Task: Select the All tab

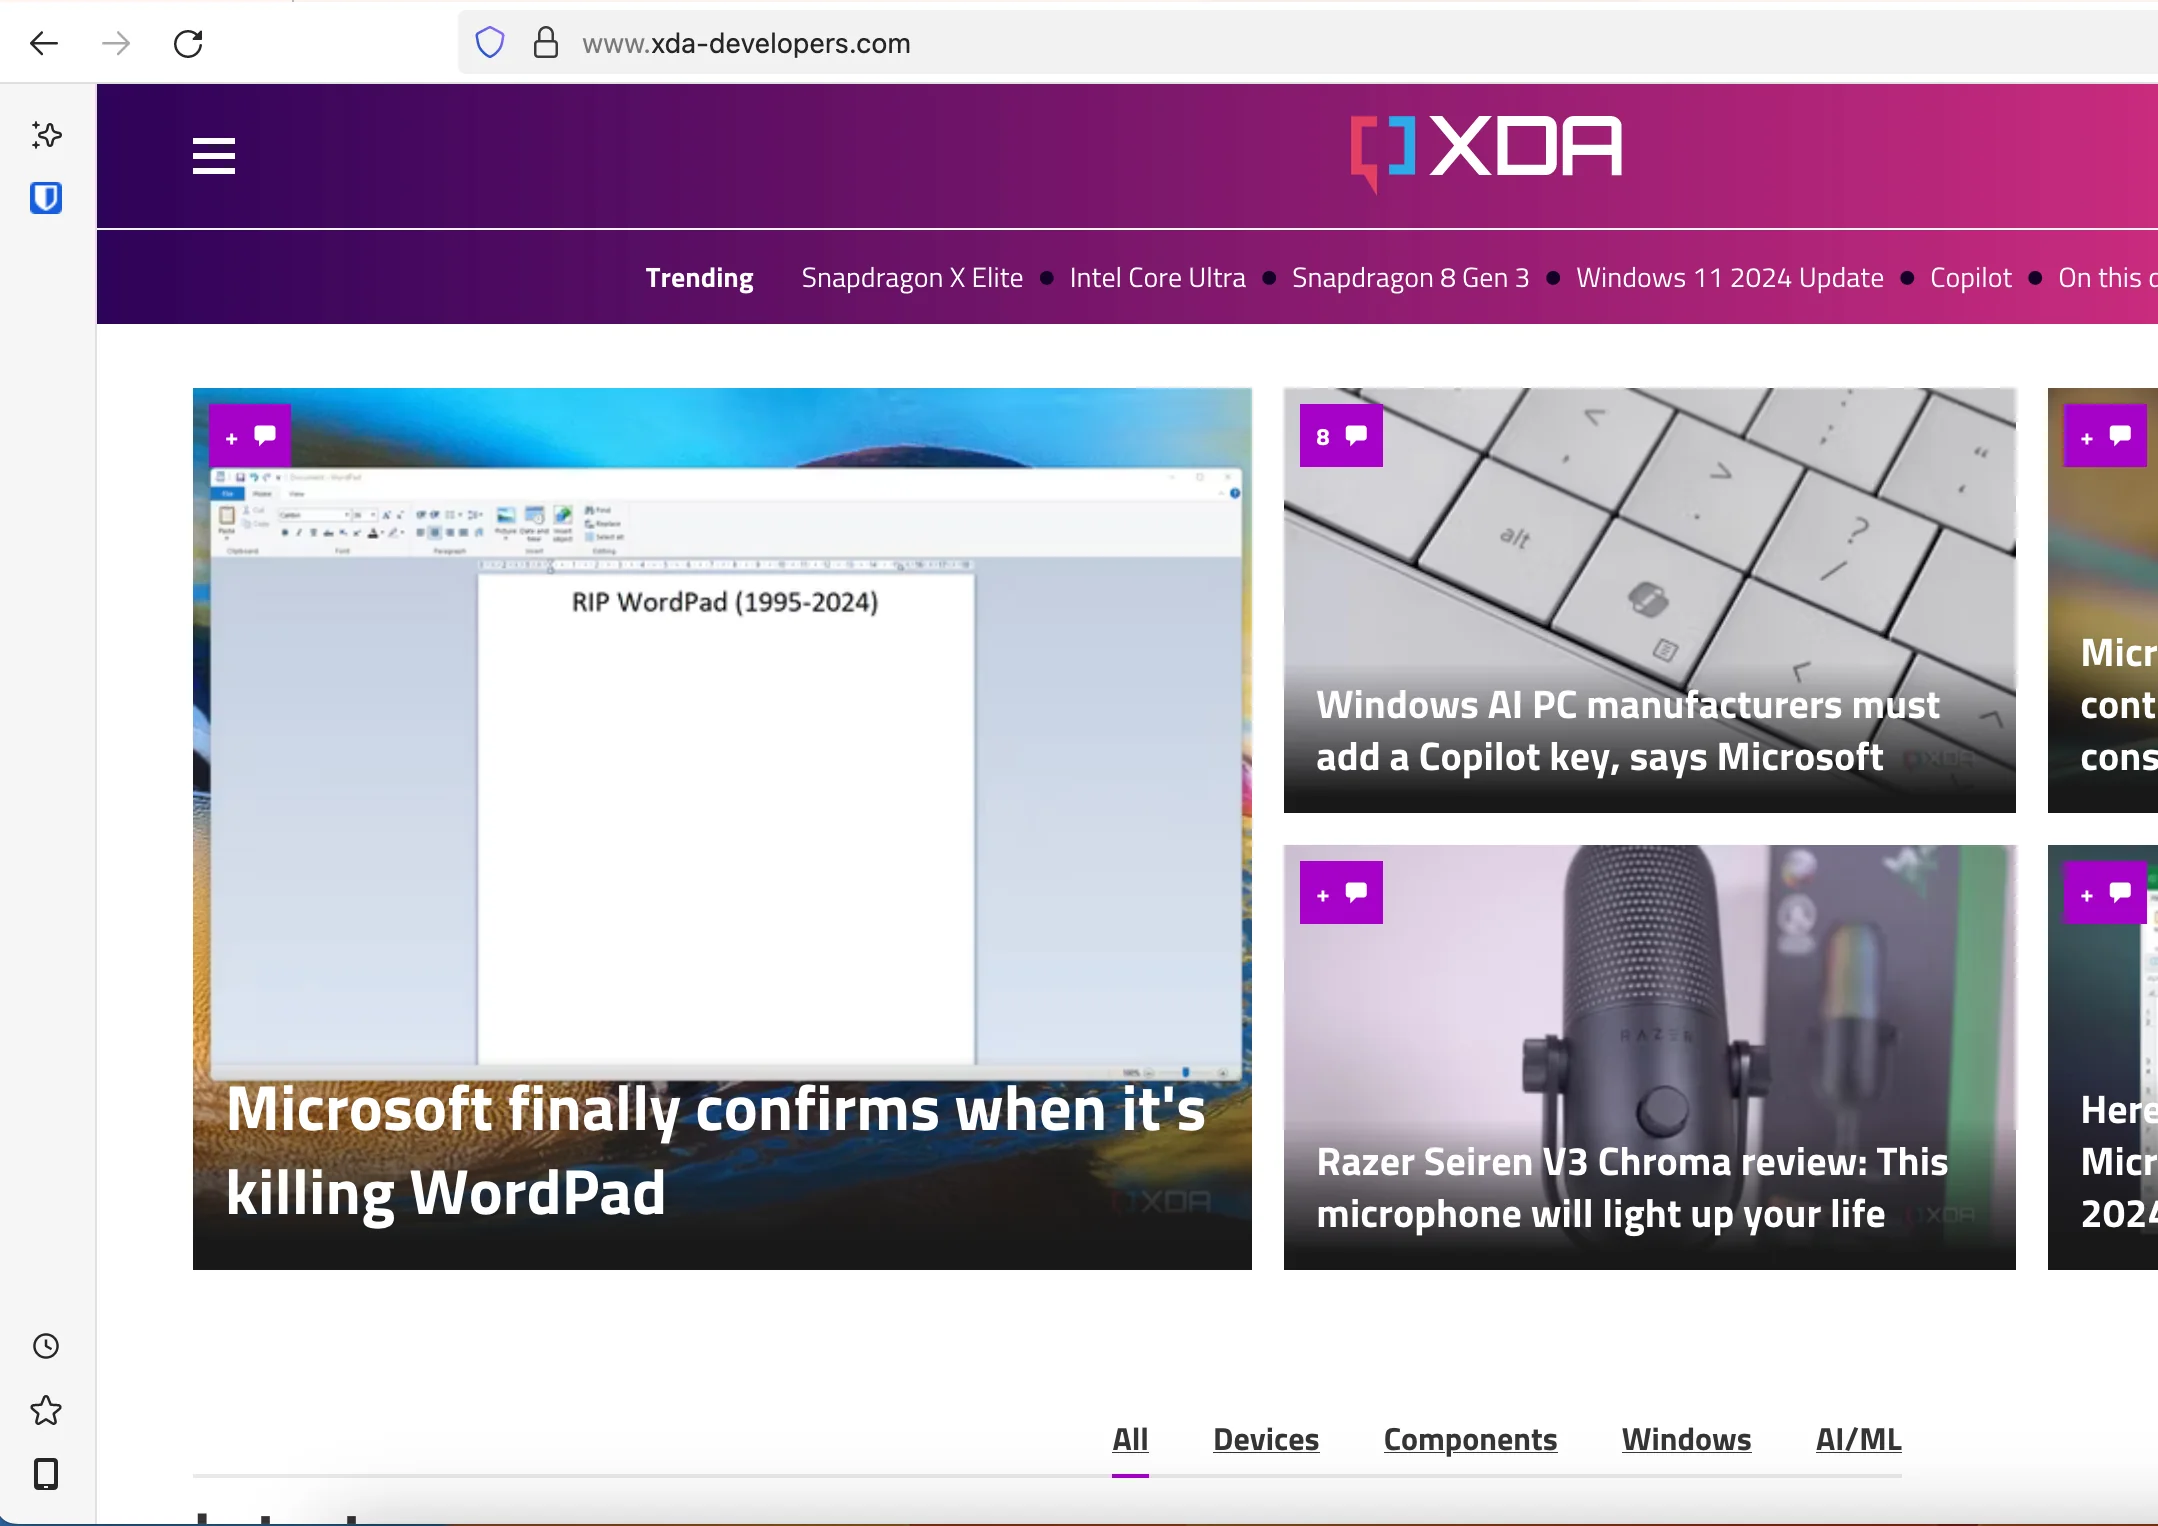Action: (1130, 1440)
